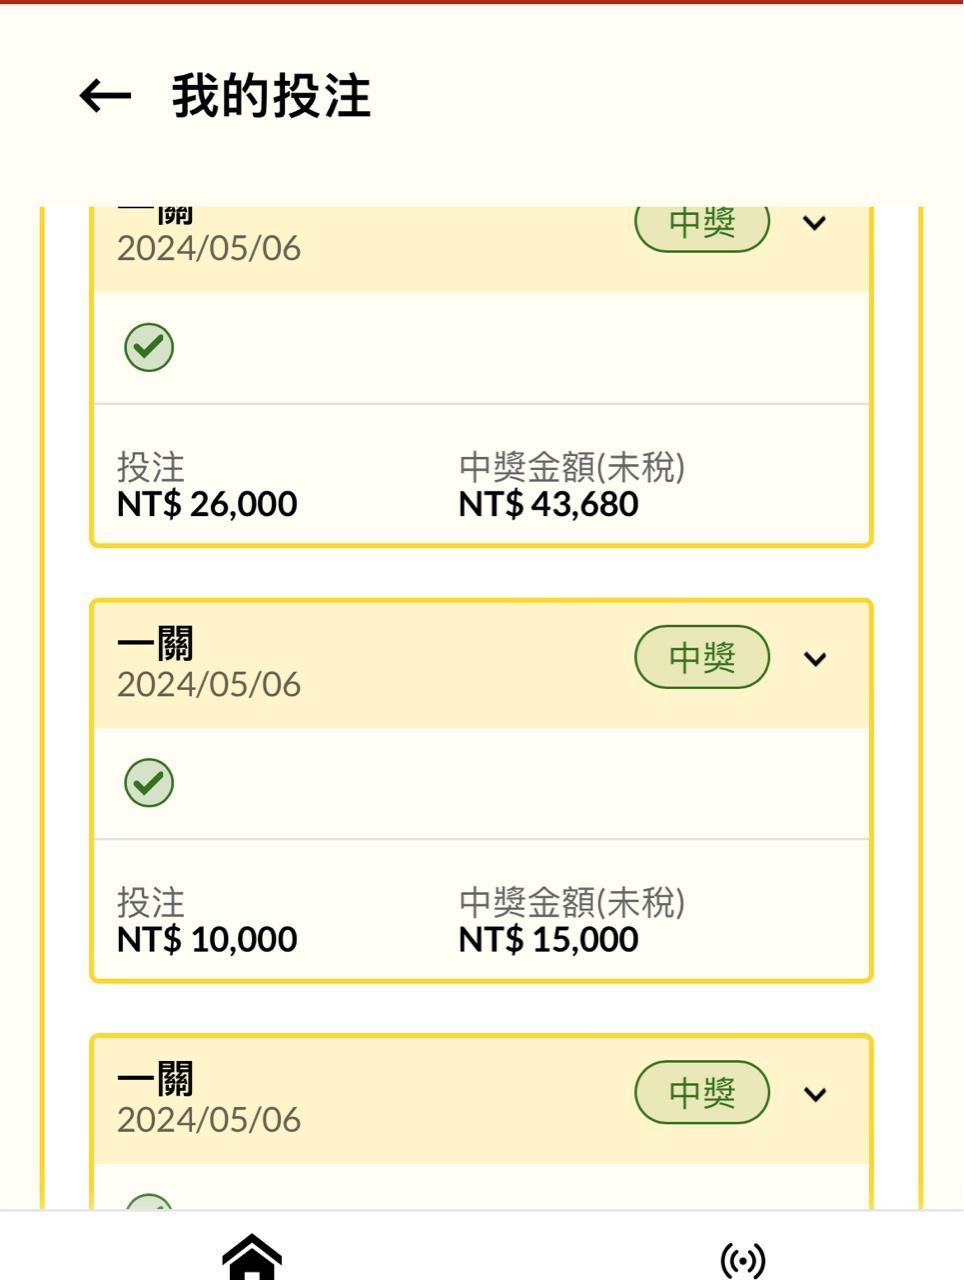Open the Home icon in bottom bar

(252, 1257)
